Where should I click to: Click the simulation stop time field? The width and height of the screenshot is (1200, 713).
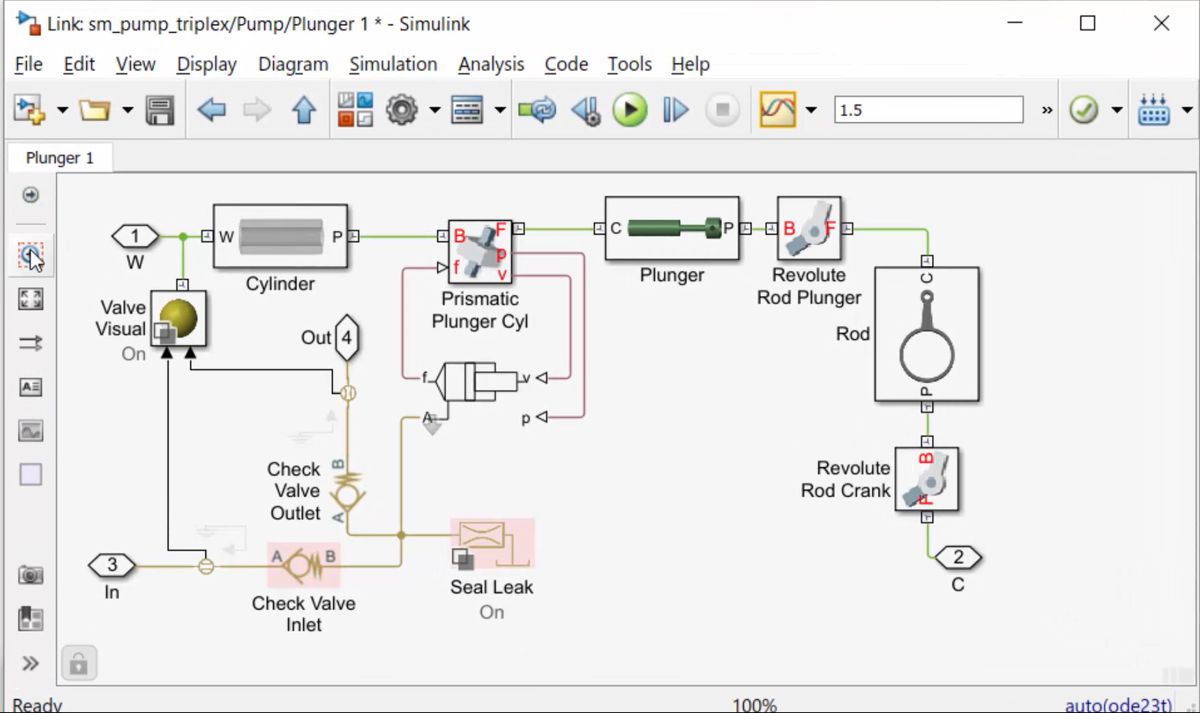(929, 110)
